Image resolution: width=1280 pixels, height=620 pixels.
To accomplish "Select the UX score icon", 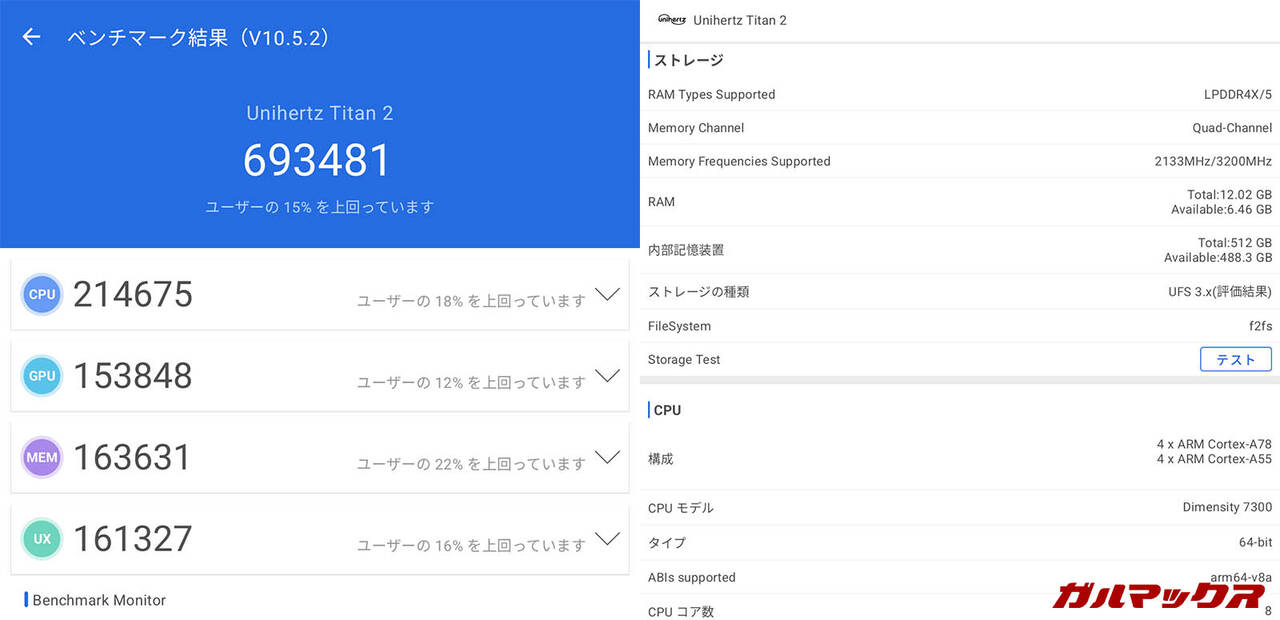I will tap(41, 538).
